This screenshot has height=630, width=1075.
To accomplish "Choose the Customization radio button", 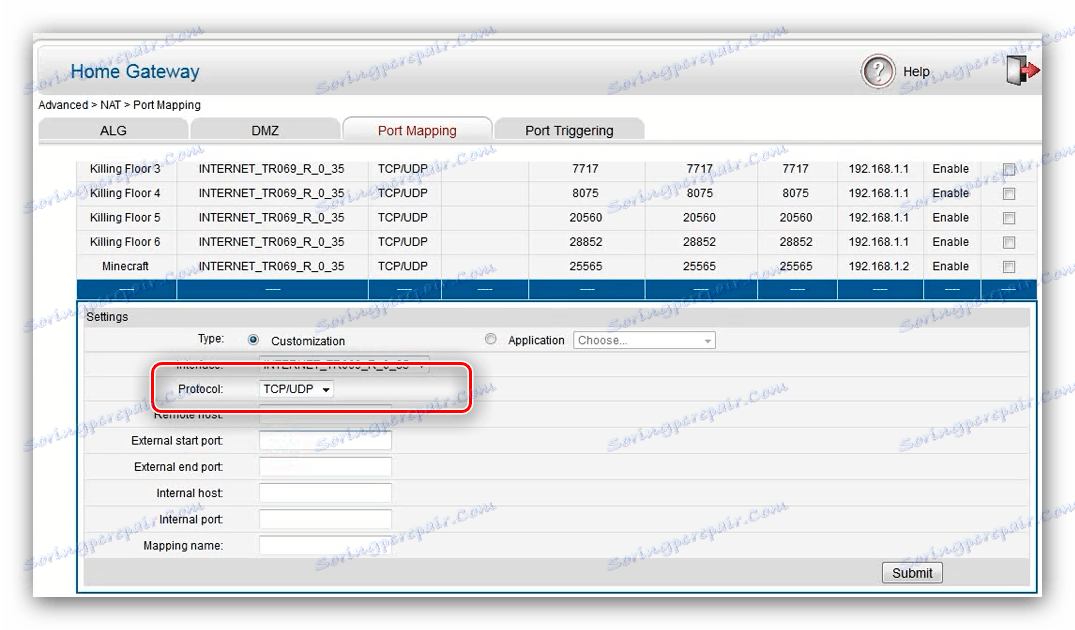I will click(254, 340).
